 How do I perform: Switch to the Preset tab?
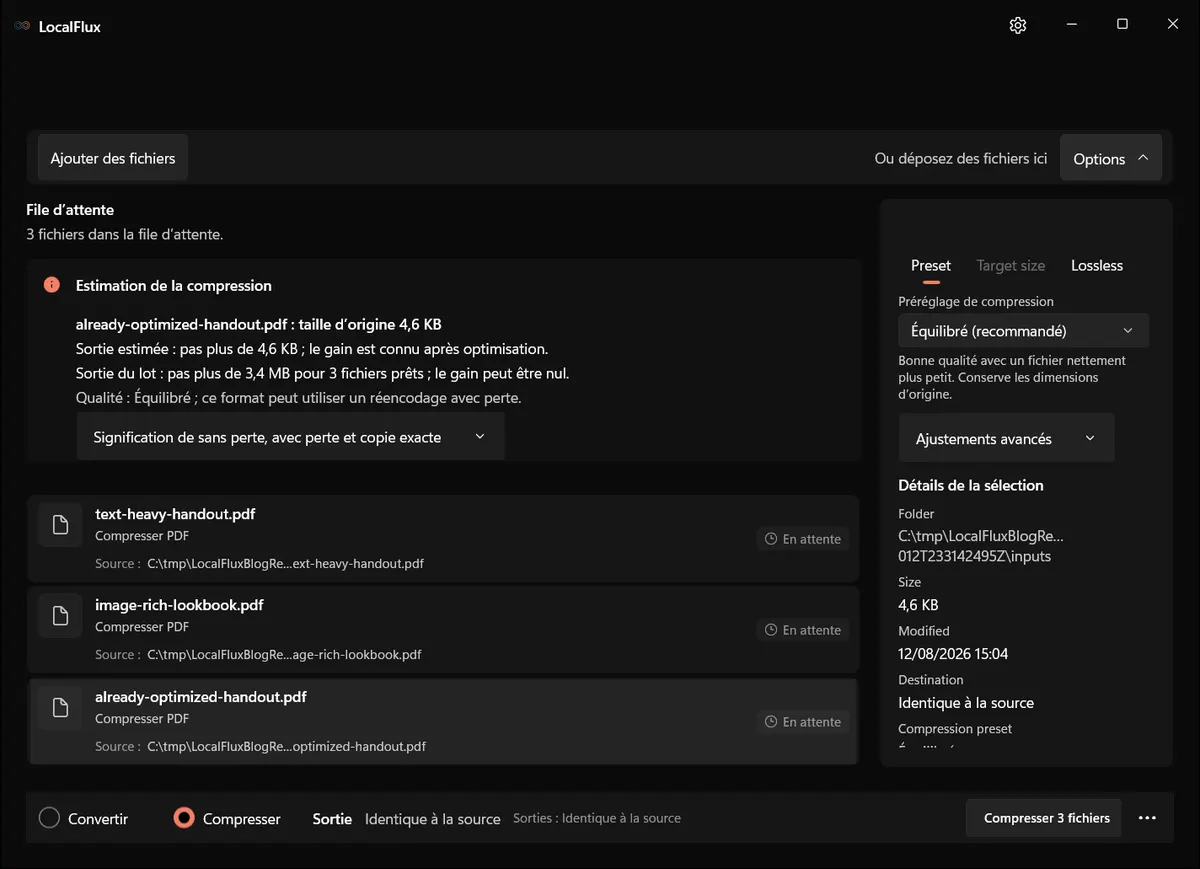coord(931,265)
